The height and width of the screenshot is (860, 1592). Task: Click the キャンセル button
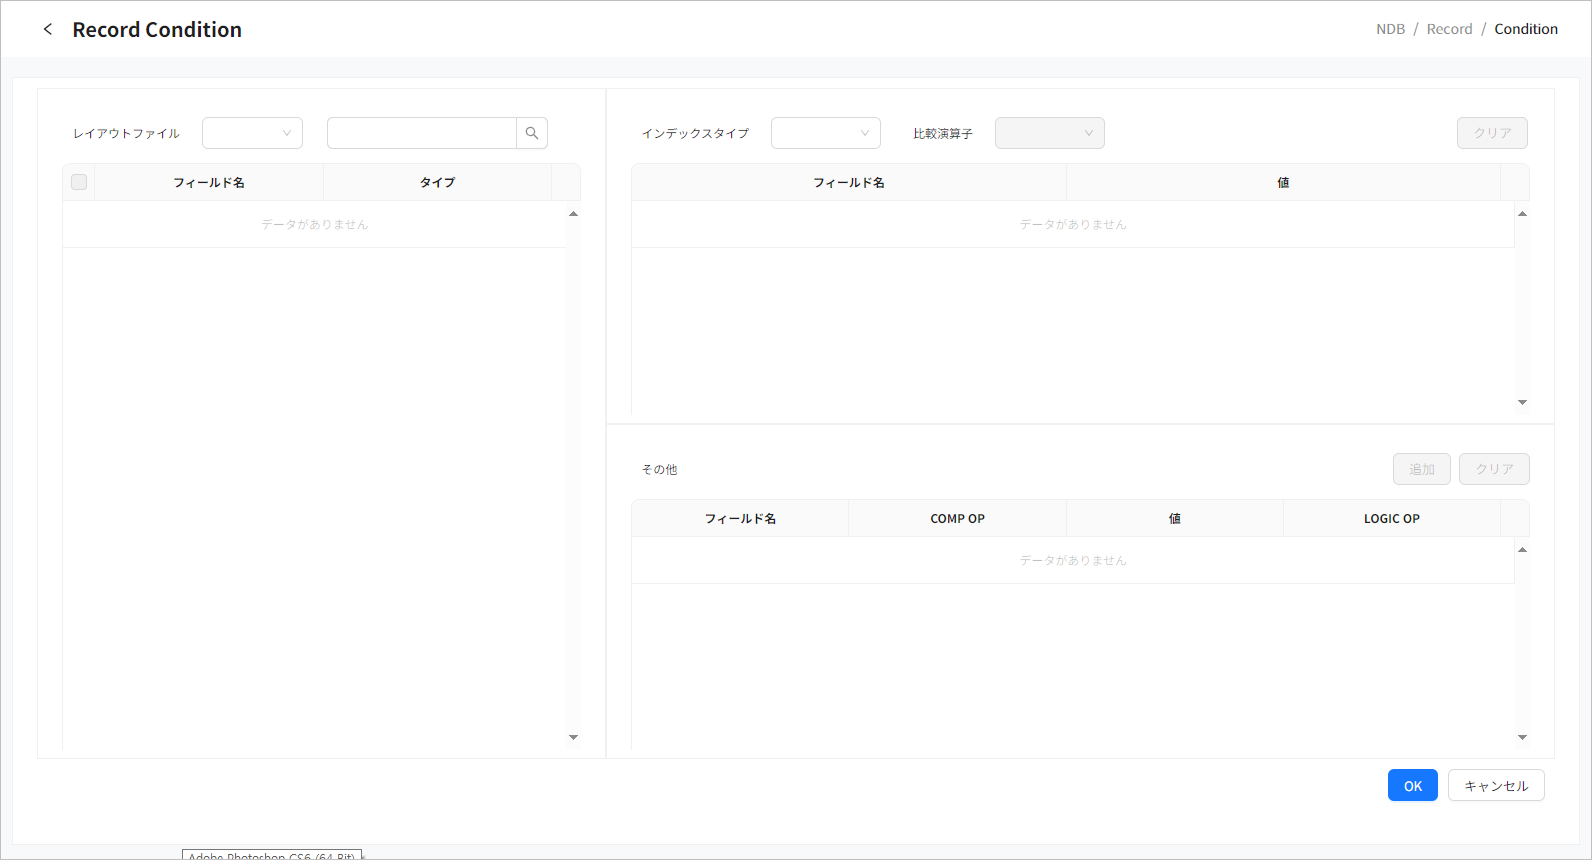1495,786
